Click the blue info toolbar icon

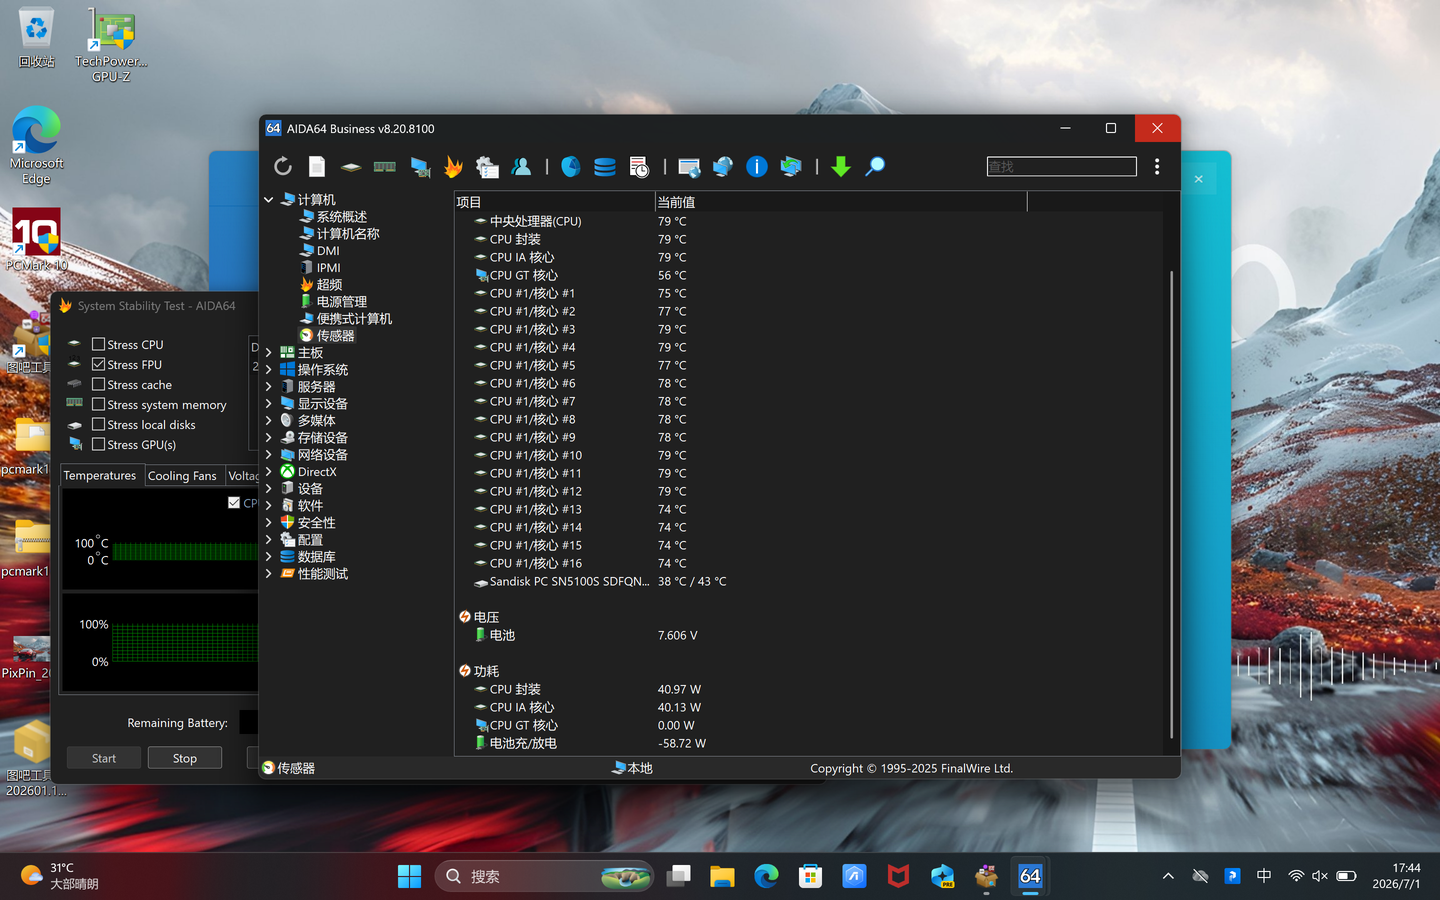click(757, 167)
